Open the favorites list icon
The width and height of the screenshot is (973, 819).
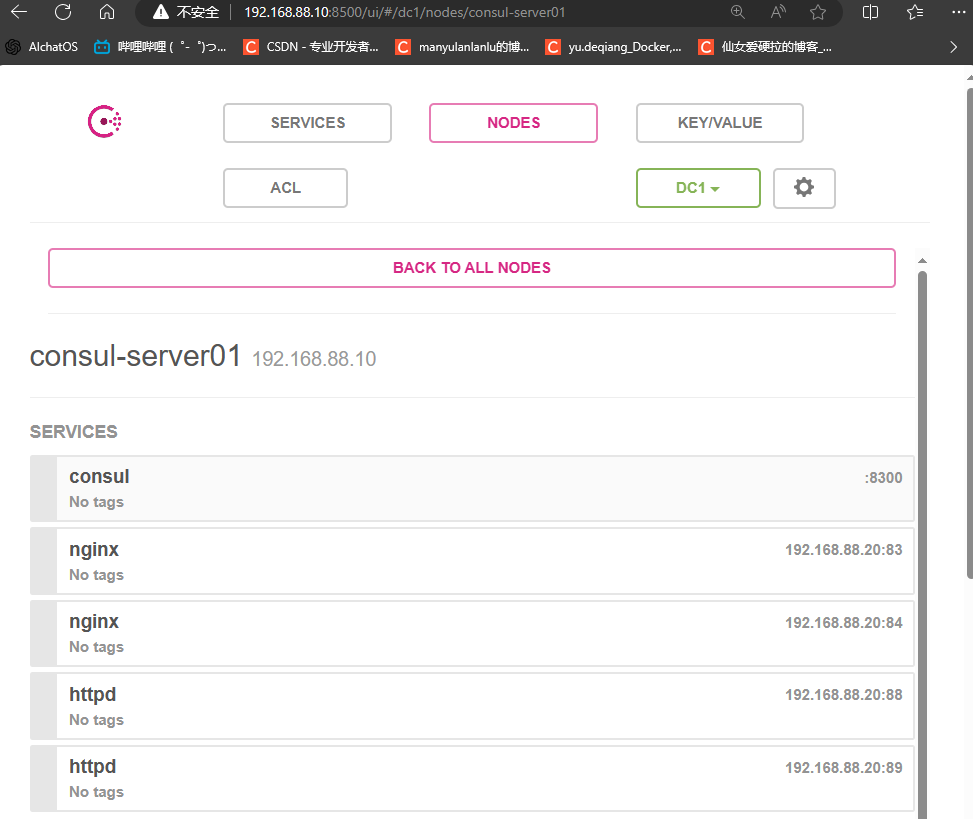[x=915, y=12]
